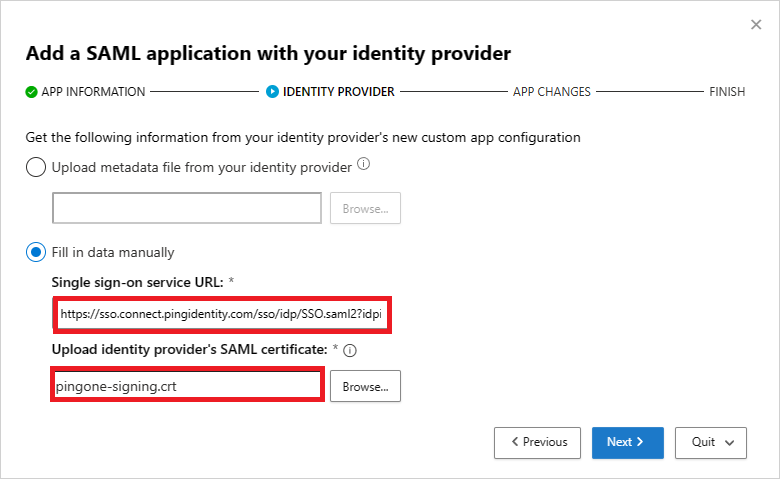Close the SAML application dialog

click(756, 24)
